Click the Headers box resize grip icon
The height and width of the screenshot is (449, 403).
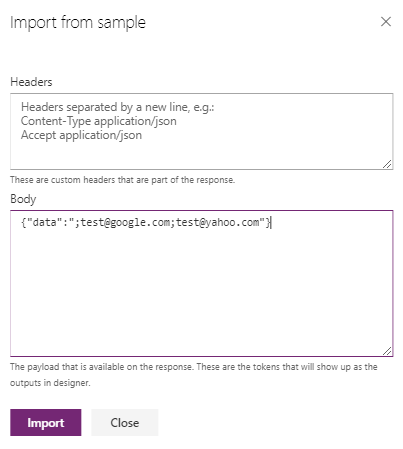pyautogui.click(x=387, y=164)
